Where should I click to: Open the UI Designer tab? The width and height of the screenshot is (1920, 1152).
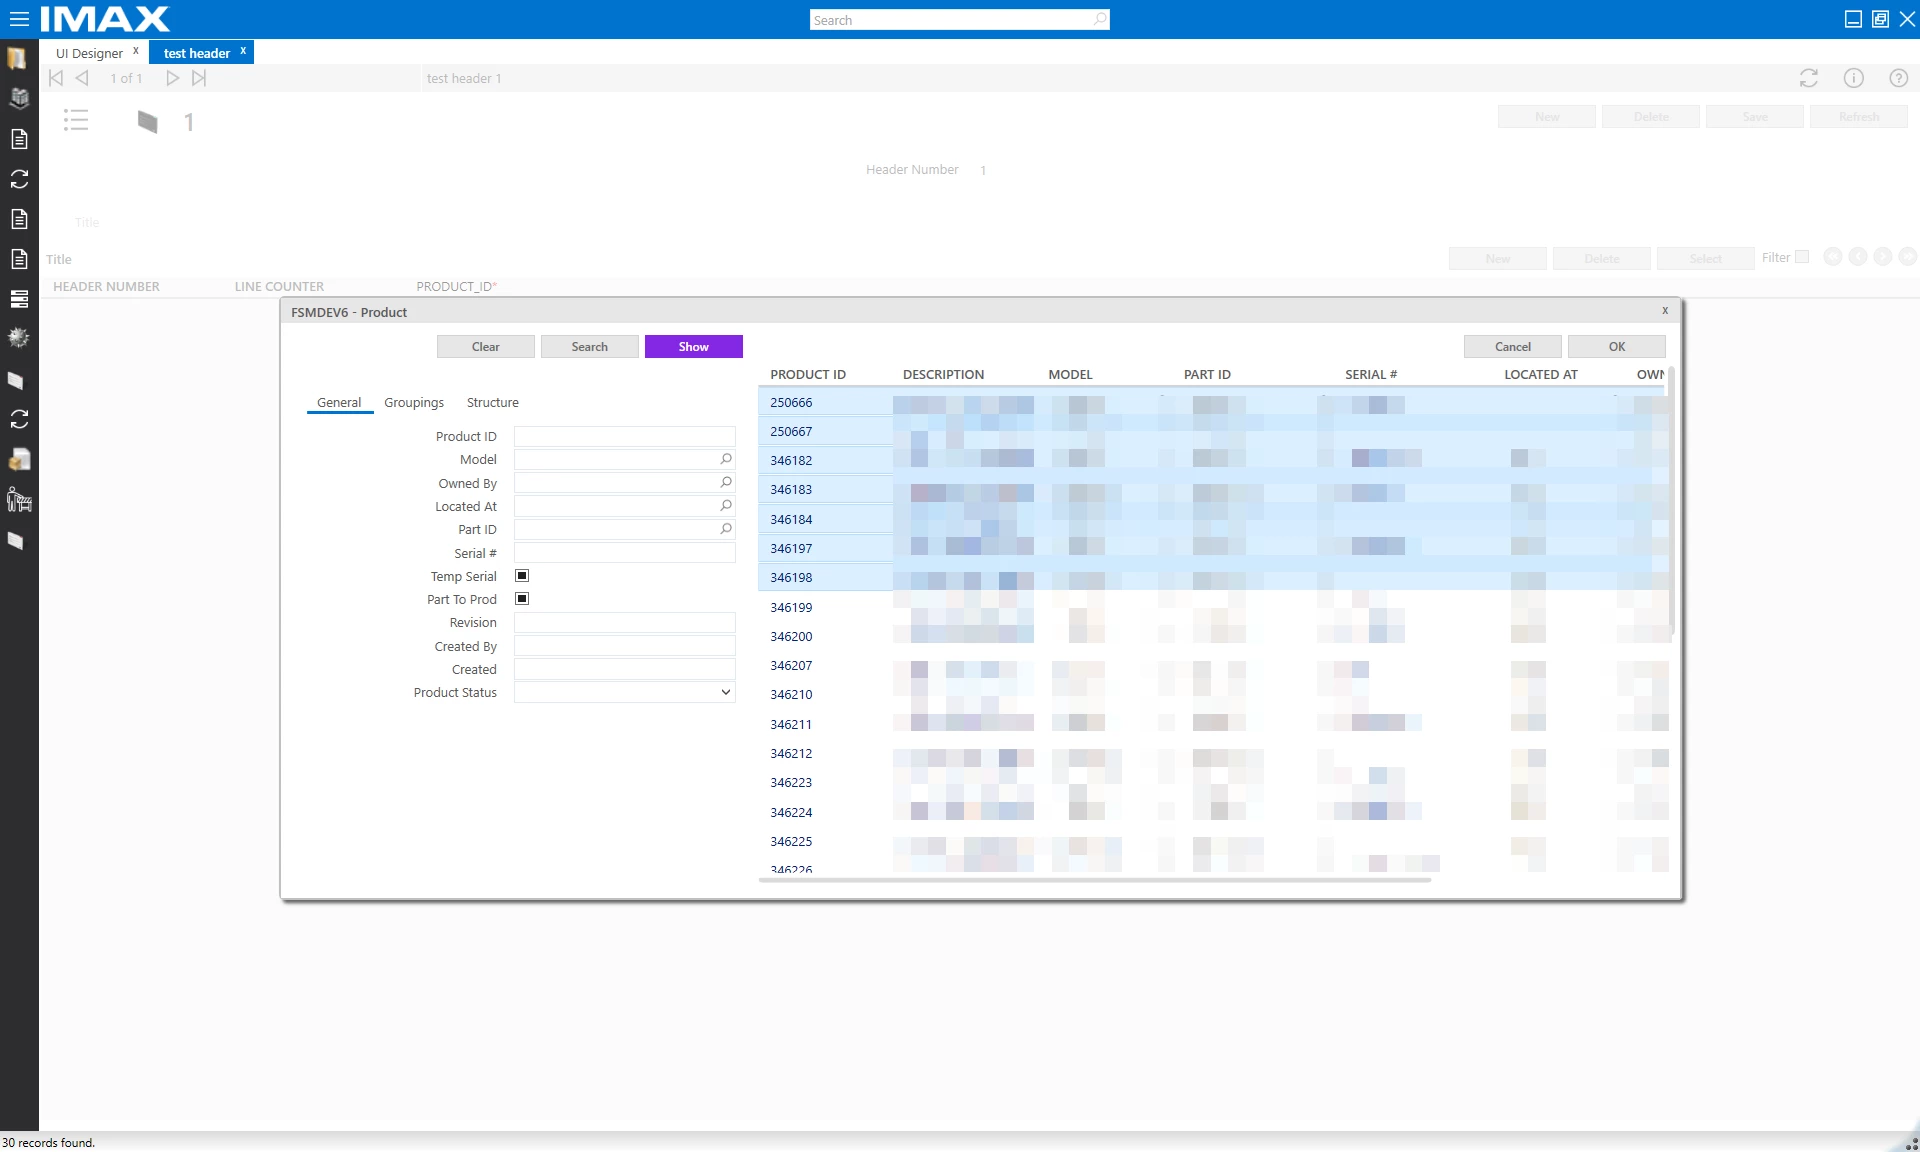(x=89, y=53)
